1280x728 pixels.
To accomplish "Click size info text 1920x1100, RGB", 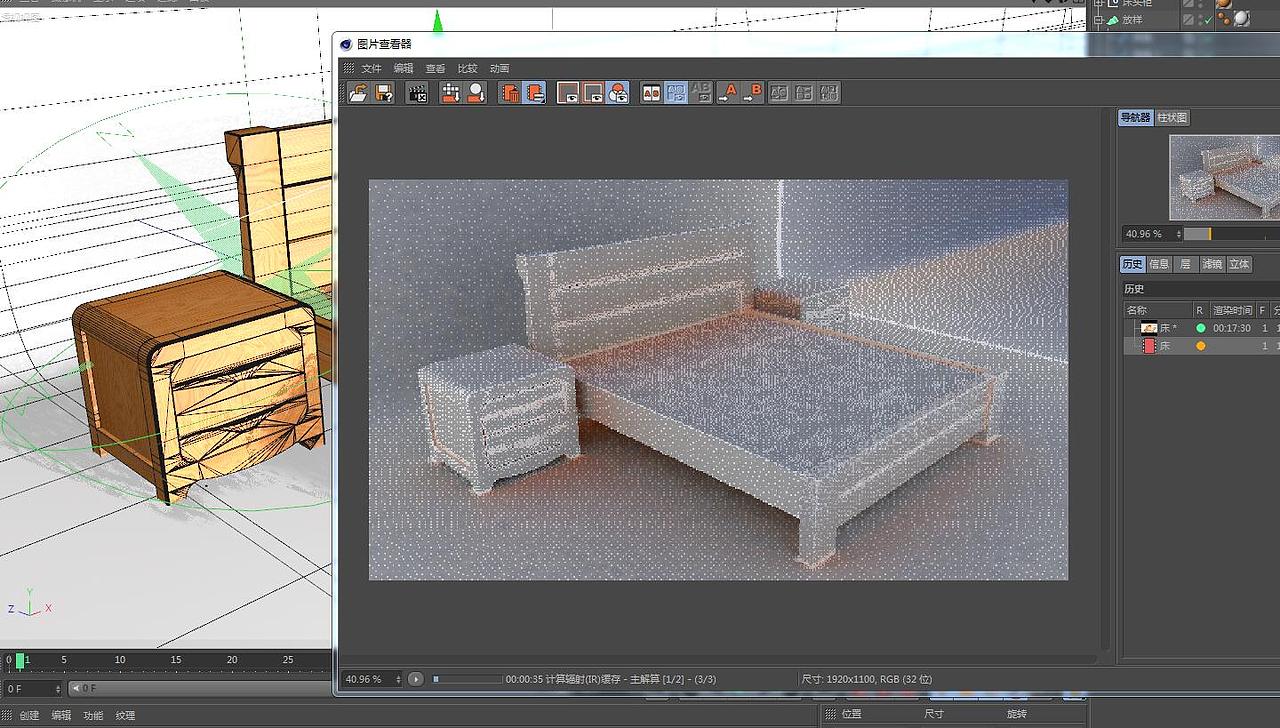I will (862, 679).
